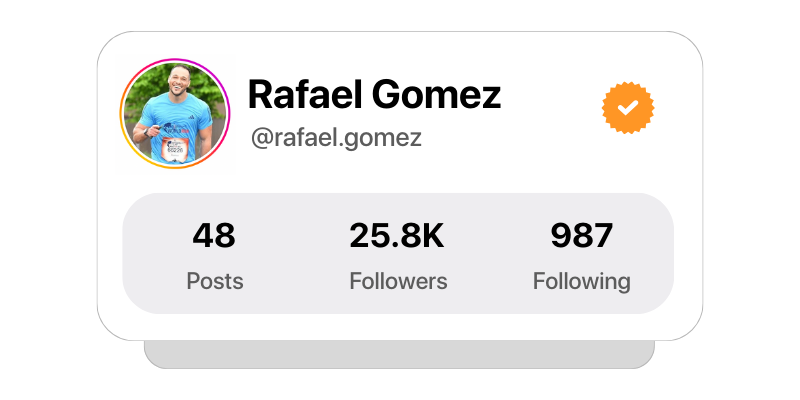This screenshot has height=400, width=800.
Task: Open the 987 following count
Action: 582,236
